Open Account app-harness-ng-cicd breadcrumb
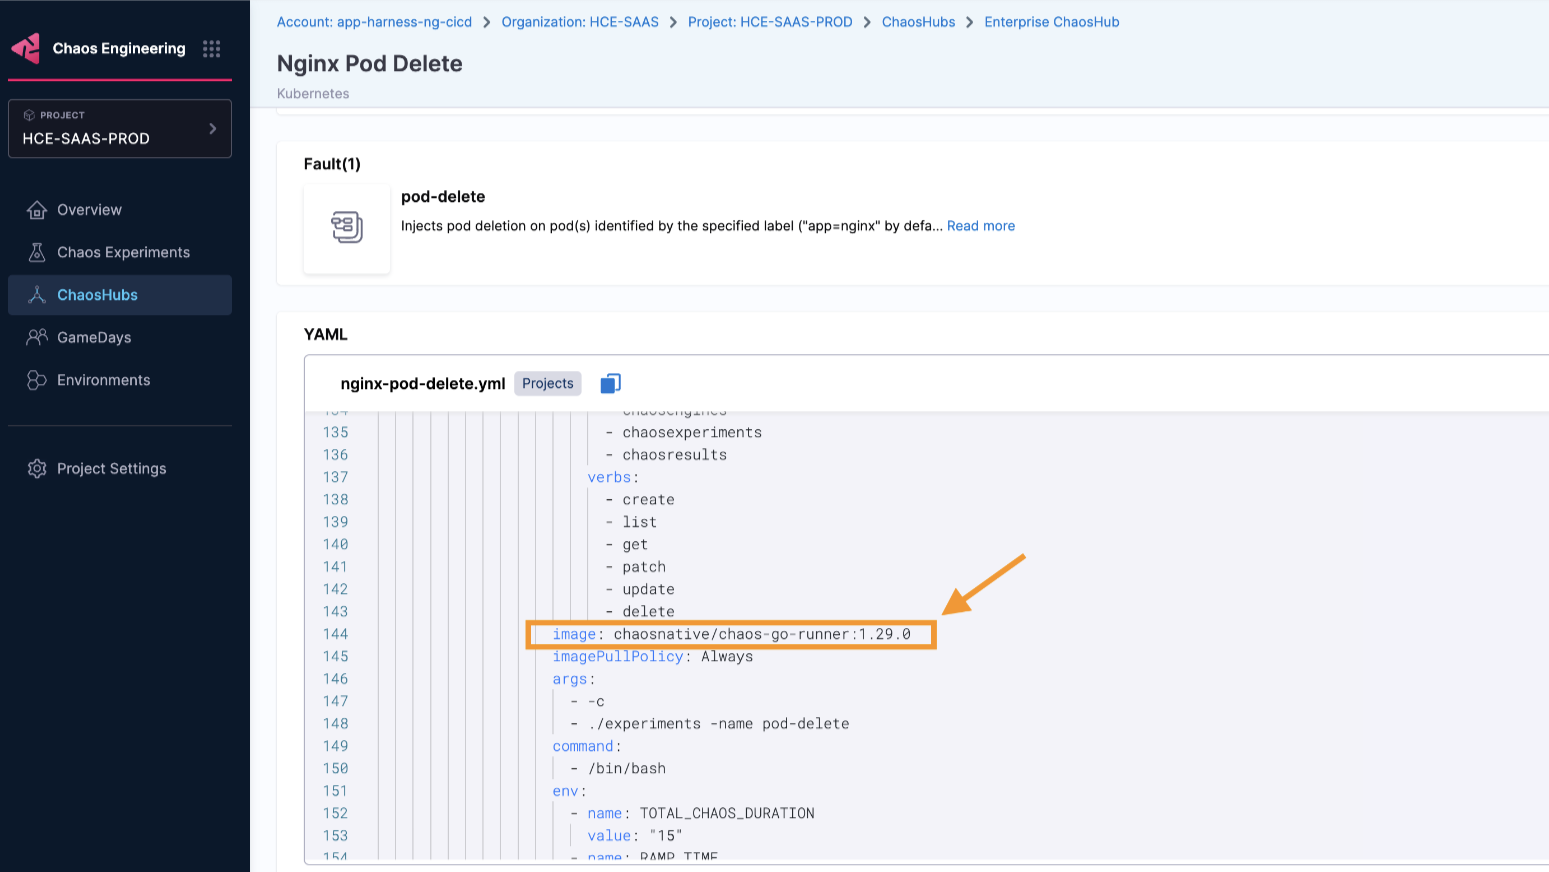This screenshot has width=1549, height=872. pos(374,22)
